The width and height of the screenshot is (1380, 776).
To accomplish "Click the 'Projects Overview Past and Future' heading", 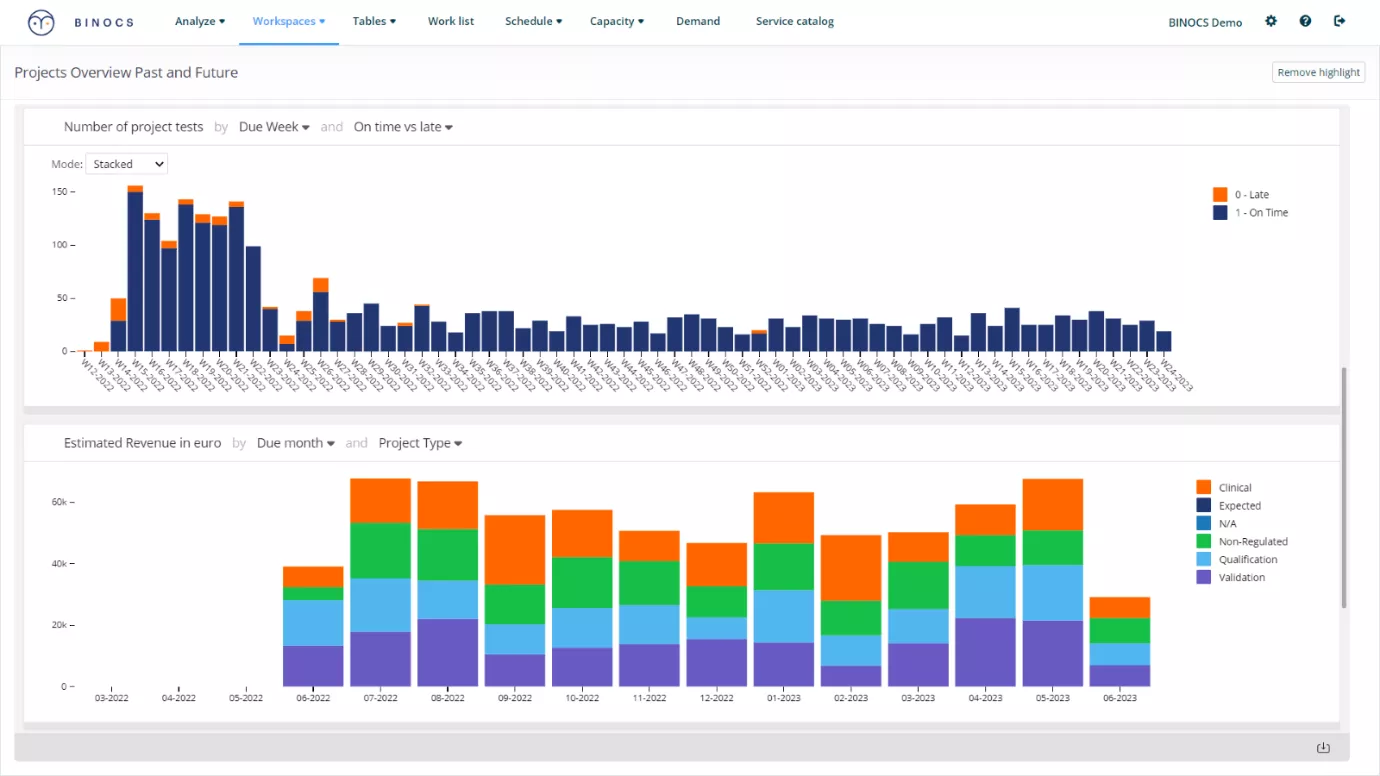I will click(126, 72).
